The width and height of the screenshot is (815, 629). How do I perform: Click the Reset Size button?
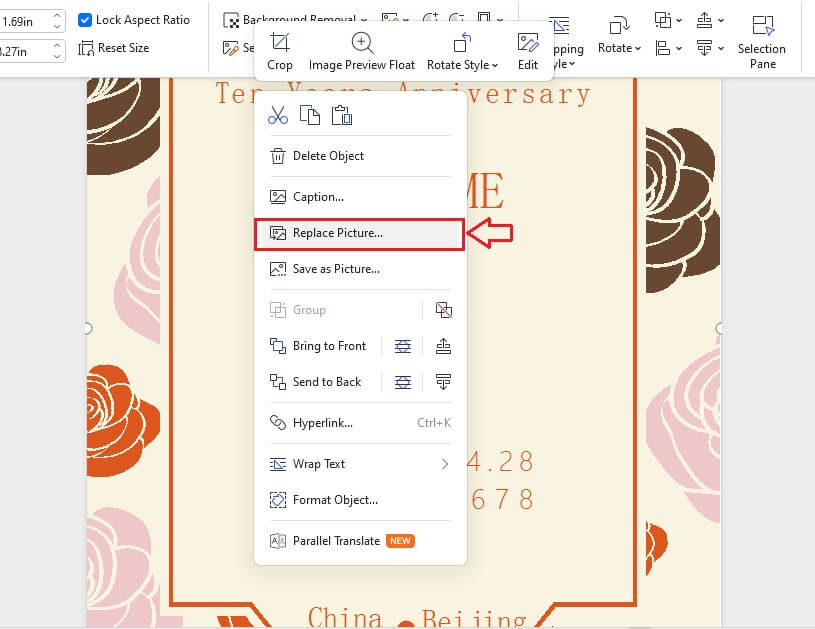click(114, 48)
